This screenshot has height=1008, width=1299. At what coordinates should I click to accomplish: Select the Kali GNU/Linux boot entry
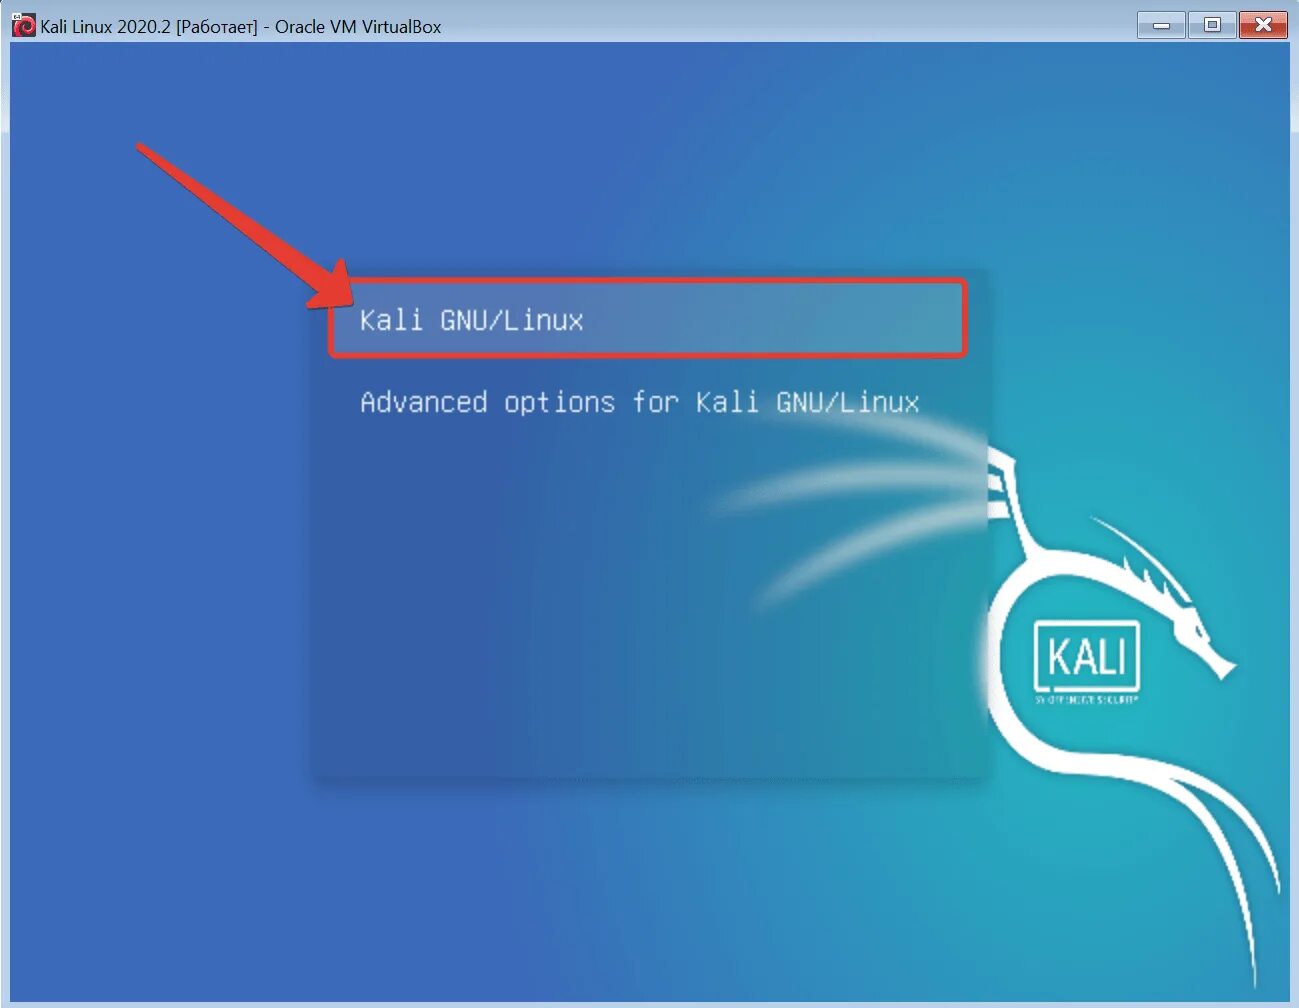[x=648, y=319]
